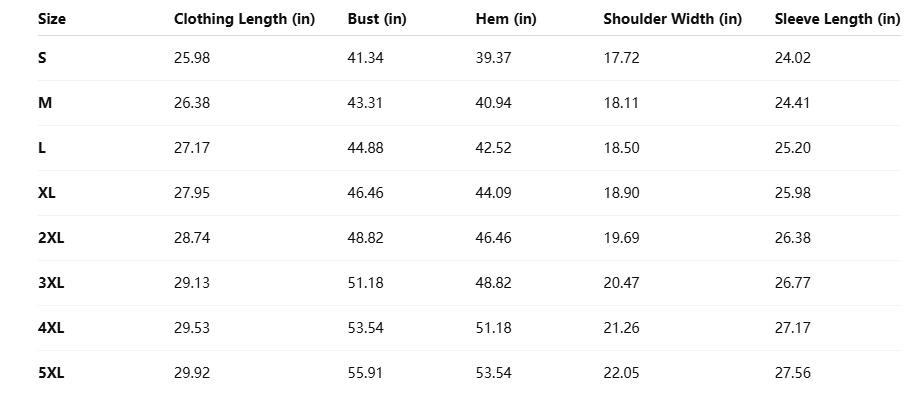Select the L size row label
The width and height of the screenshot is (919, 411).
[x=42, y=148]
